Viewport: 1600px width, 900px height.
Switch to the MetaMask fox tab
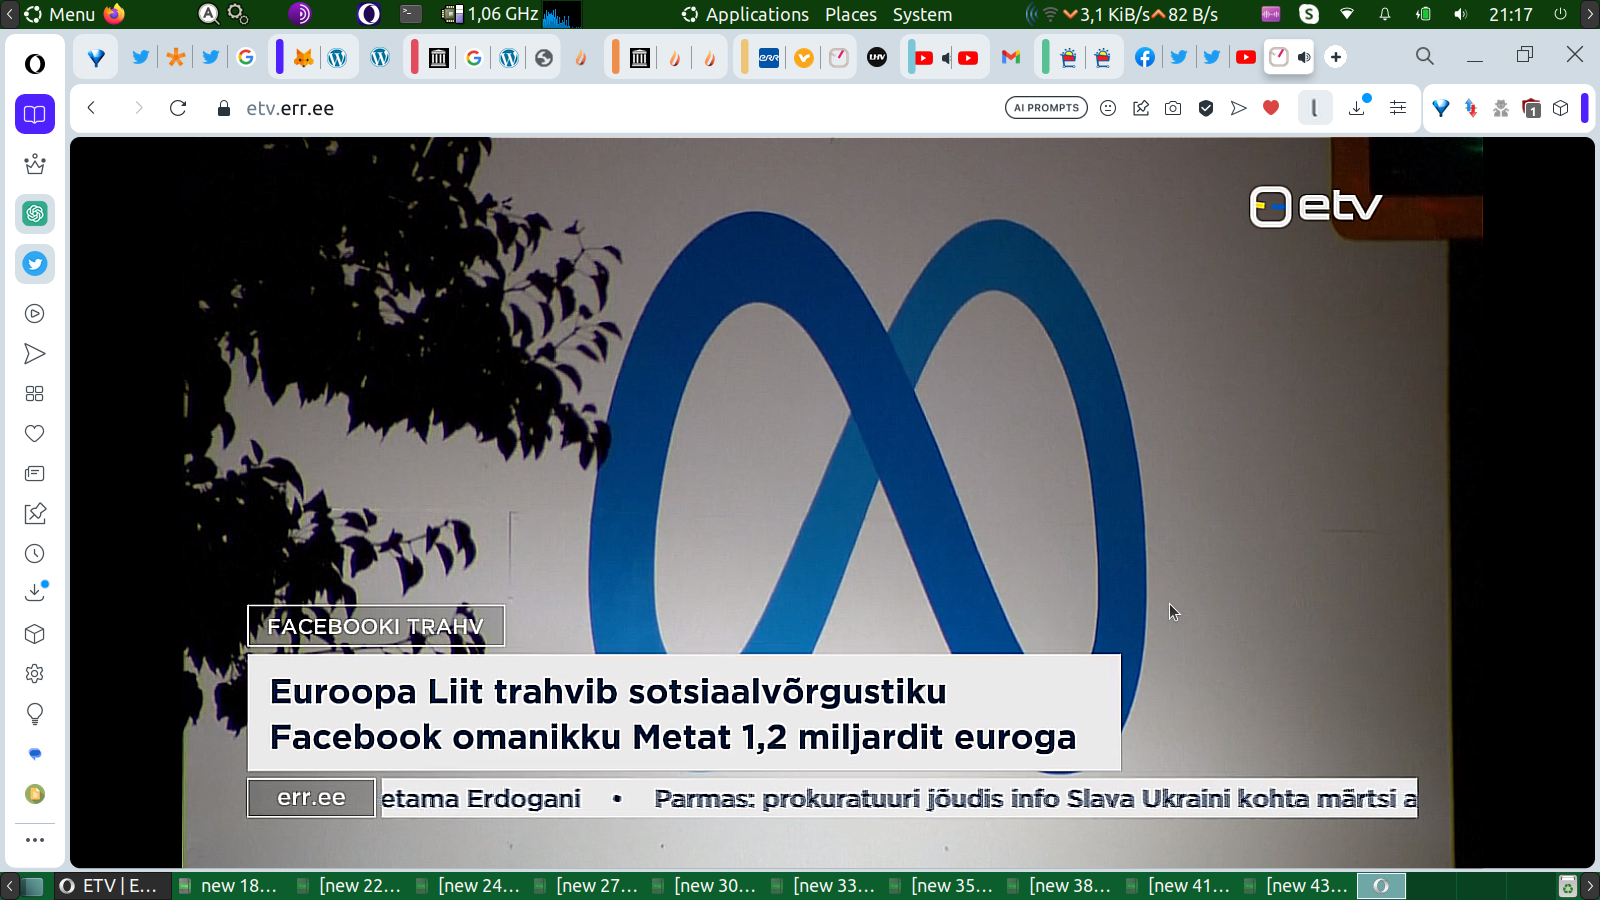[304, 57]
